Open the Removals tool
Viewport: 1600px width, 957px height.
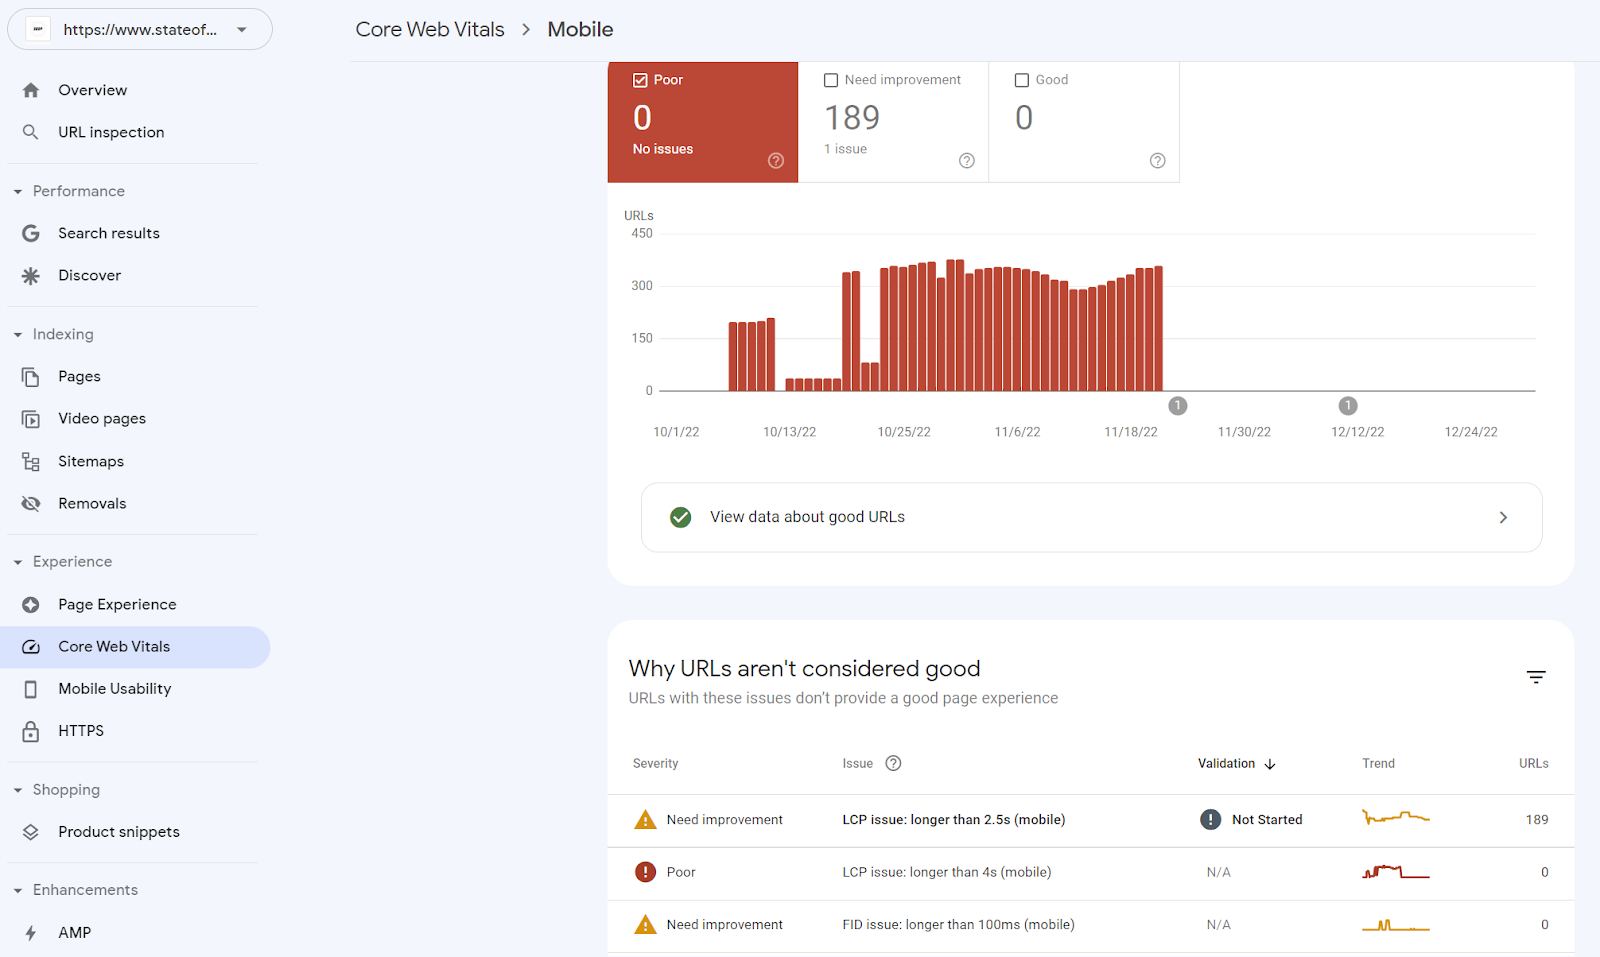[92, 503]
